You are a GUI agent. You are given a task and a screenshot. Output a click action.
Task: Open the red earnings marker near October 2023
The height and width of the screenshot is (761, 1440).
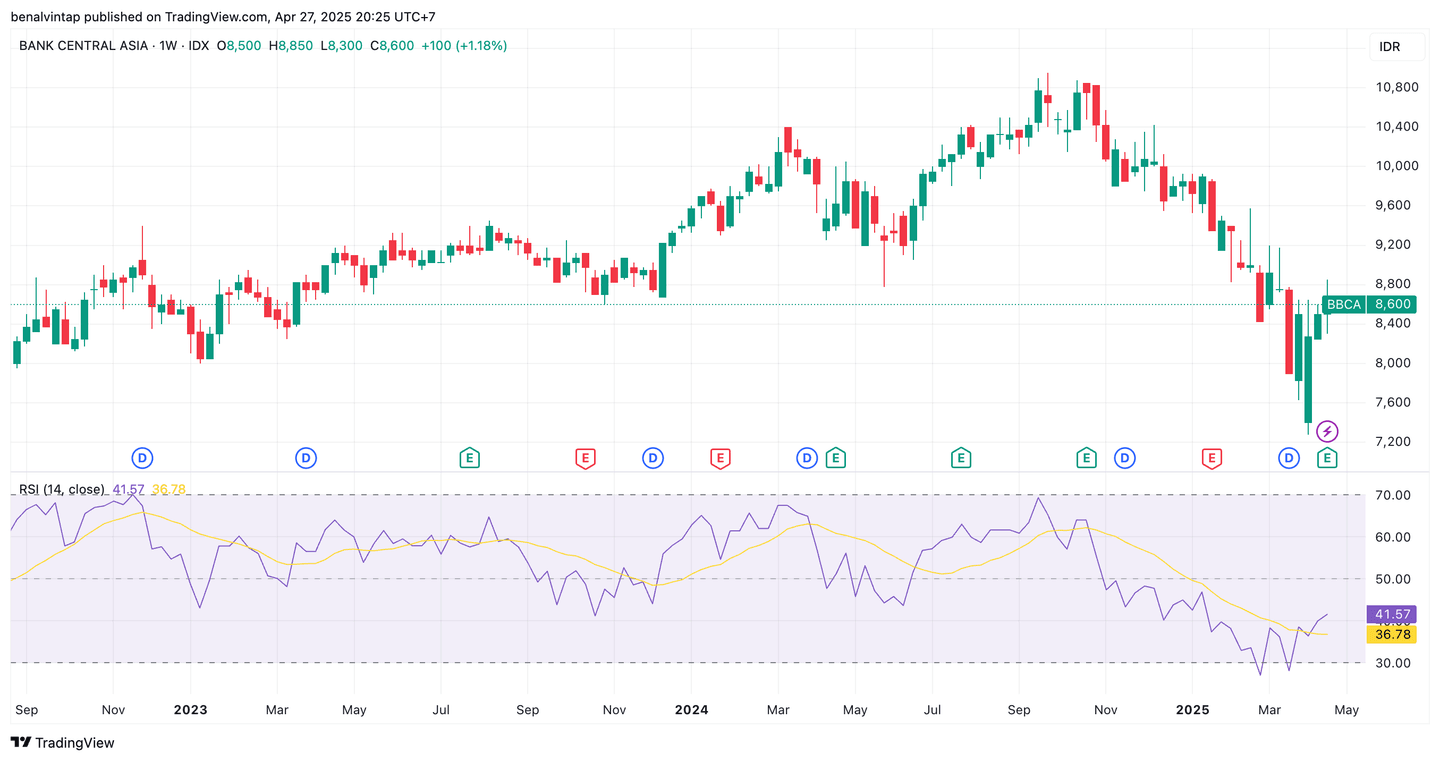585,458
